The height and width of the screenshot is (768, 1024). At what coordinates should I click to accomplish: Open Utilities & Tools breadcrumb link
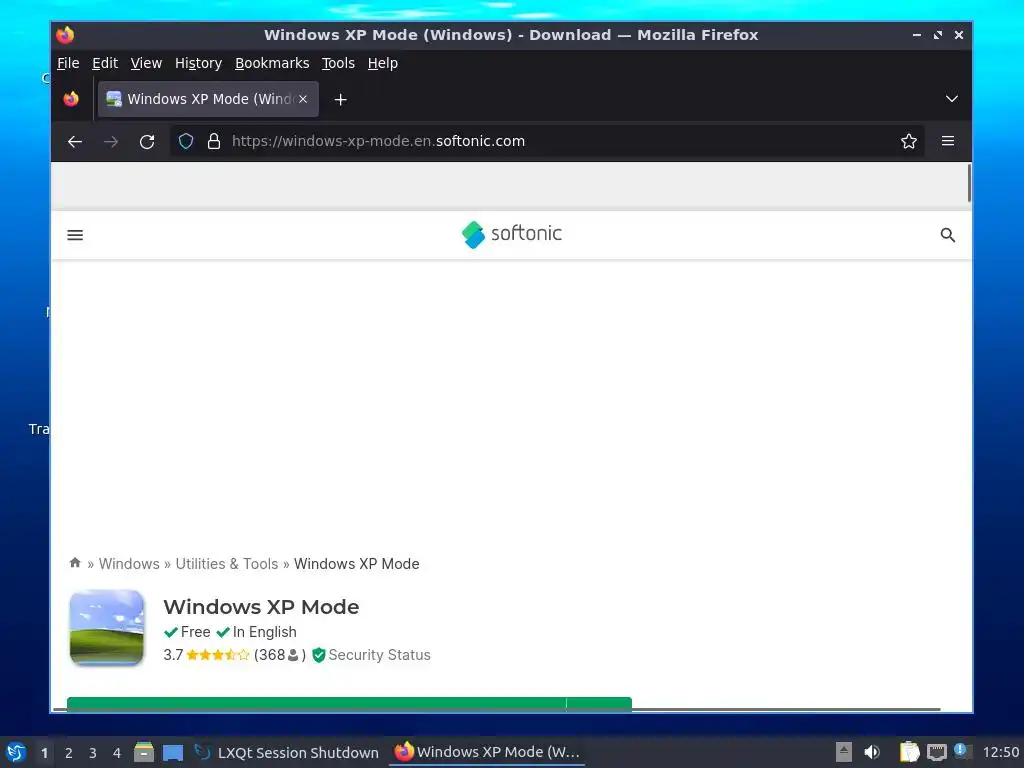227,564
